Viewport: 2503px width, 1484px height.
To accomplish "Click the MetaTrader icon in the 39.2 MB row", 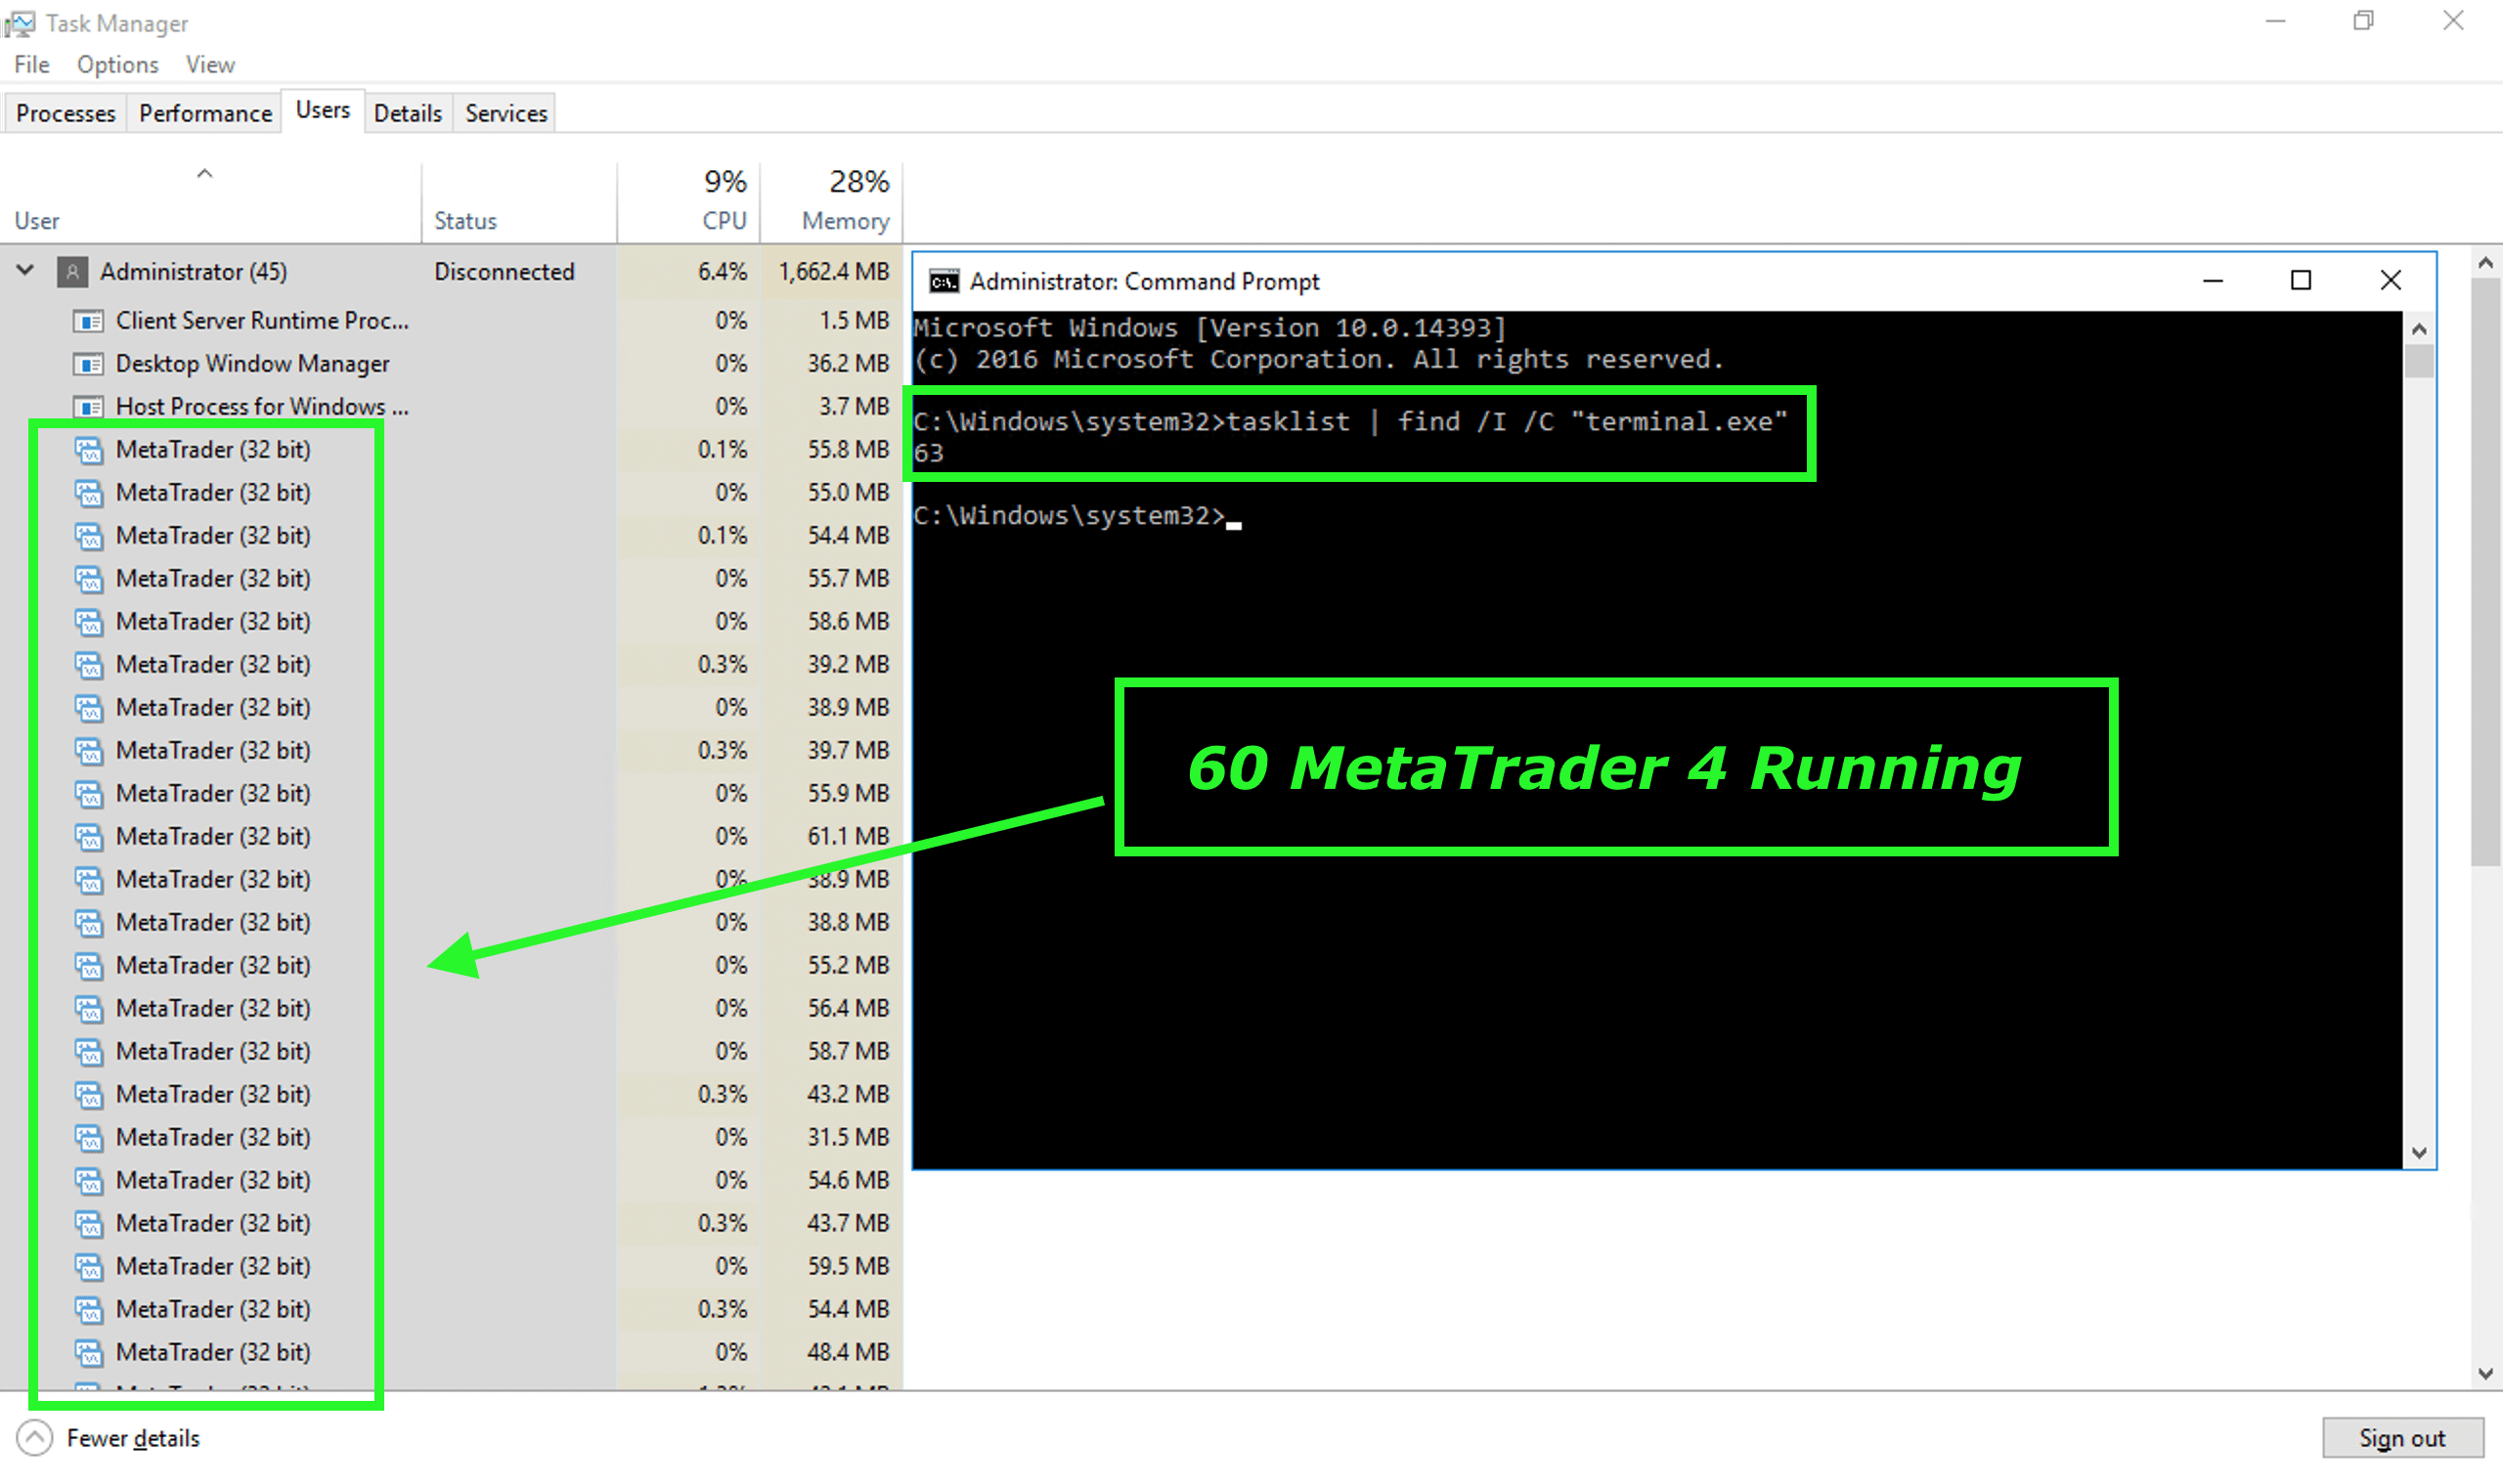I will pyautogui.click(x=89, y=665).
